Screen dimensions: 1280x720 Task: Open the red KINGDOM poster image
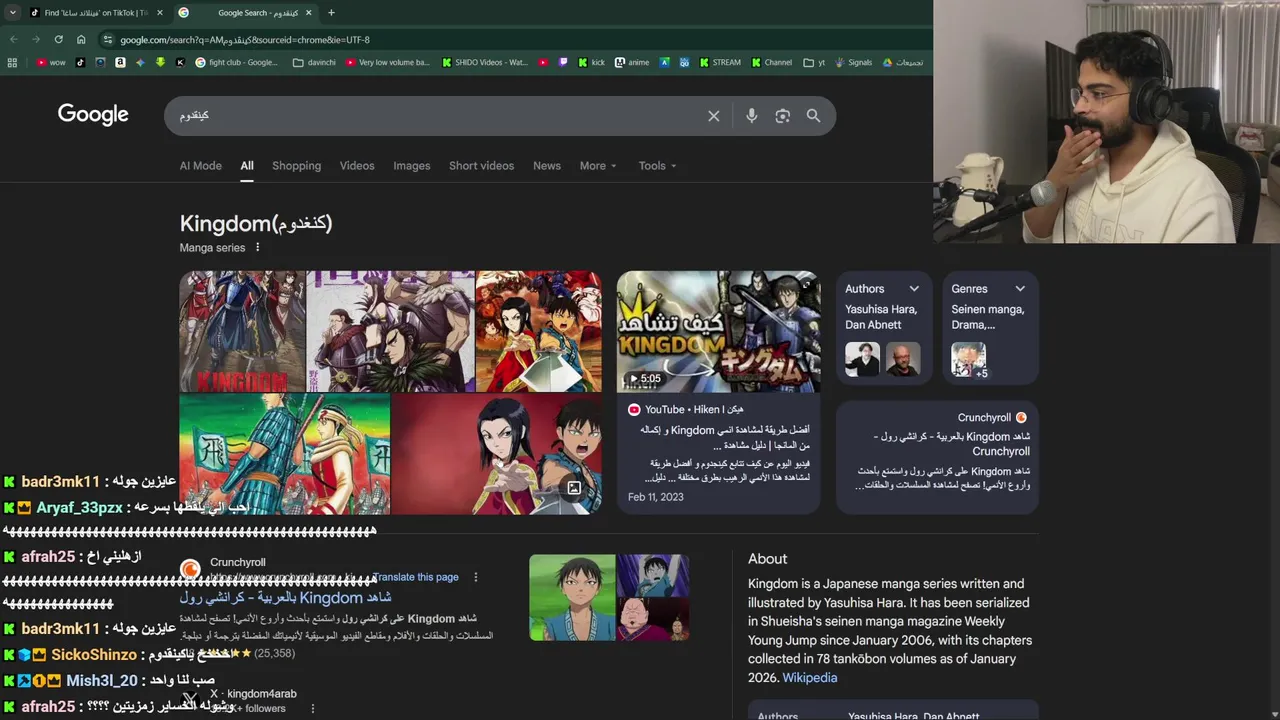click(242, 332)
